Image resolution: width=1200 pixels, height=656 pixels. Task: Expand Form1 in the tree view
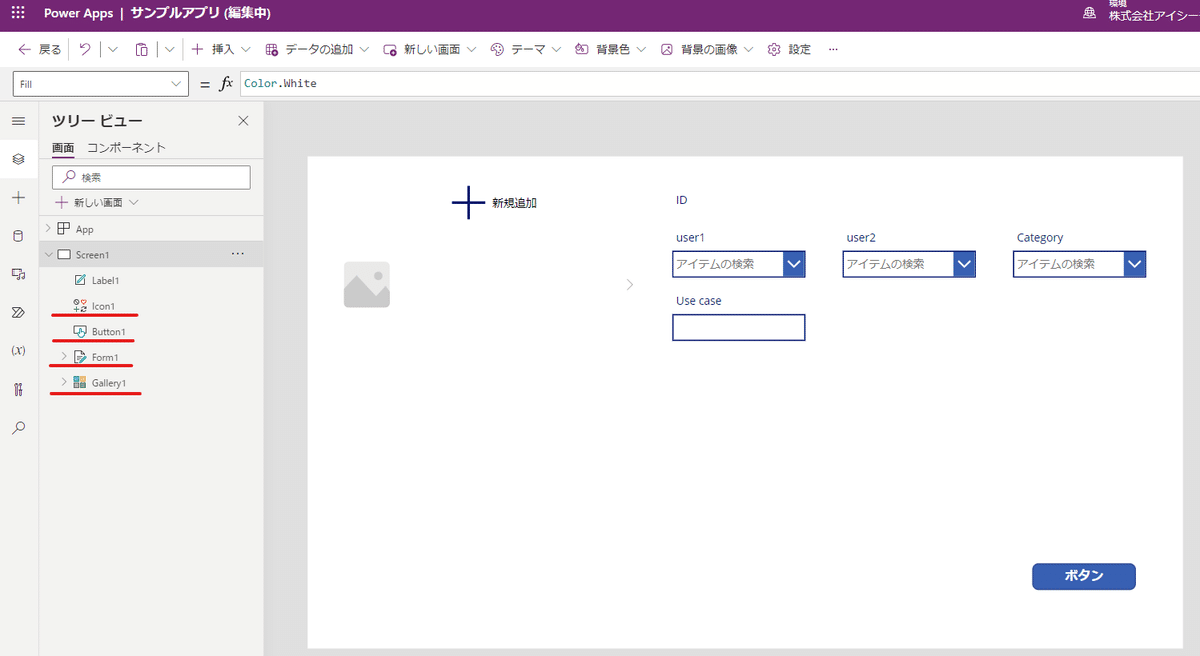point(64,356)
